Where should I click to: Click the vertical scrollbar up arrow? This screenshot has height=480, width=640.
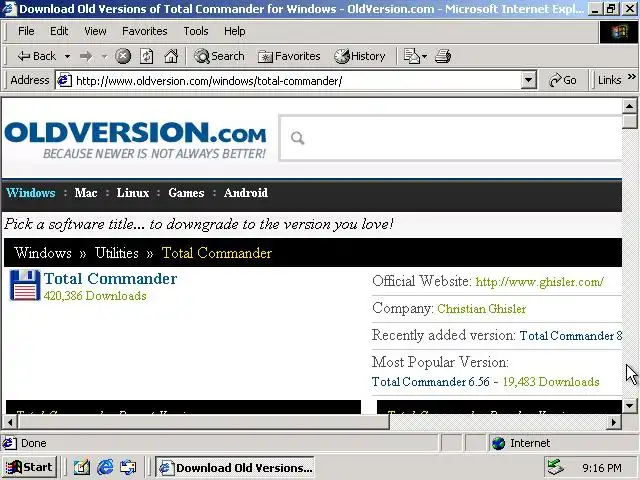click(x=629, y=106)
